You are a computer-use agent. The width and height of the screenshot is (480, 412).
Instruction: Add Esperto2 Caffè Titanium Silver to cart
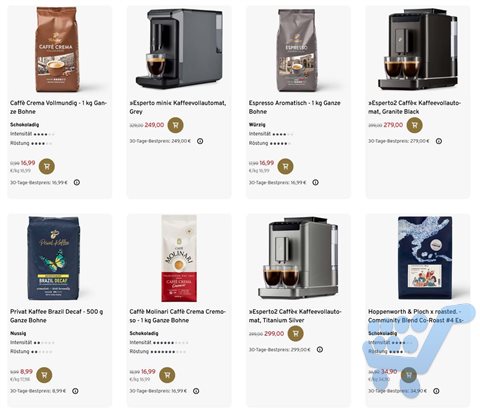click(295, 333)
